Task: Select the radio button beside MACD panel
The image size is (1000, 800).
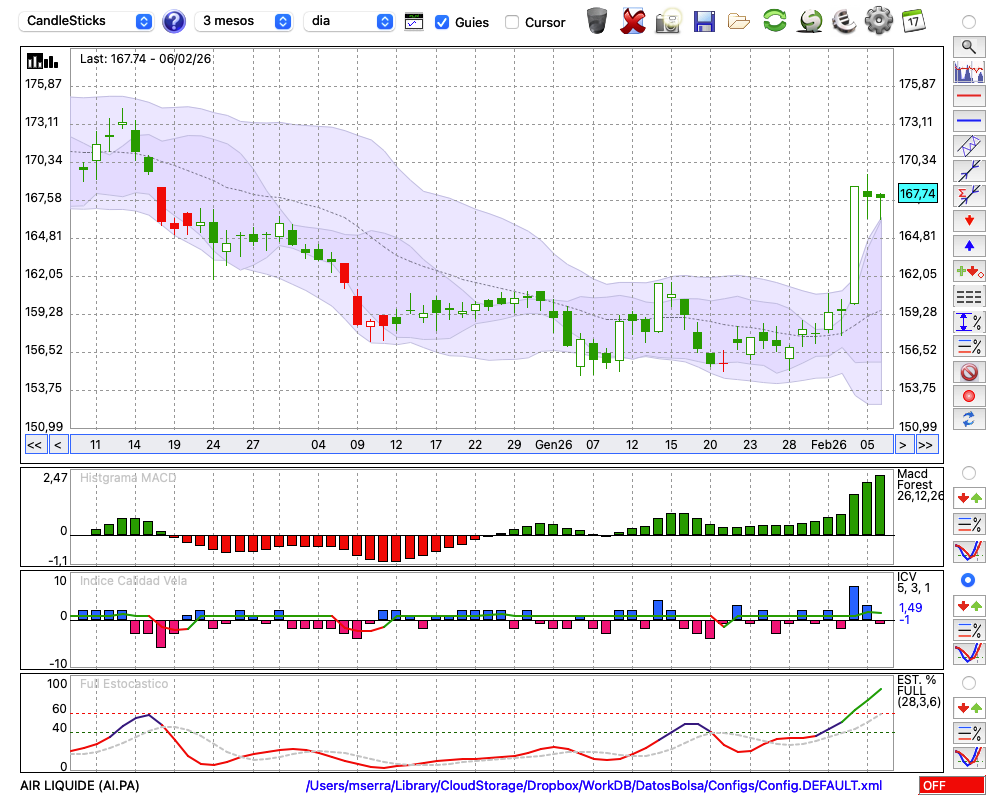Action: pyautogui.click(x=967, y=472)
